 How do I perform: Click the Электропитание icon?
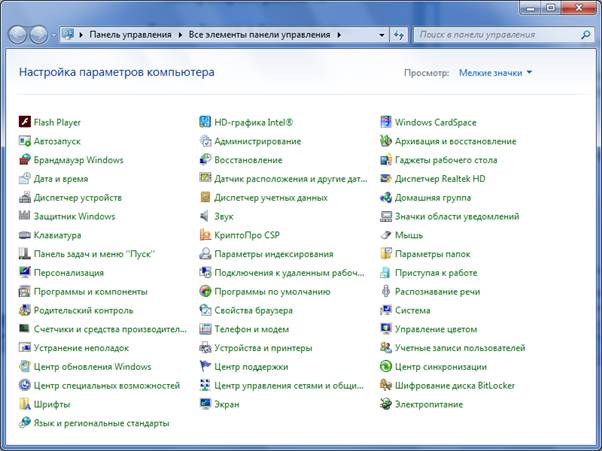tap(386, 404)
